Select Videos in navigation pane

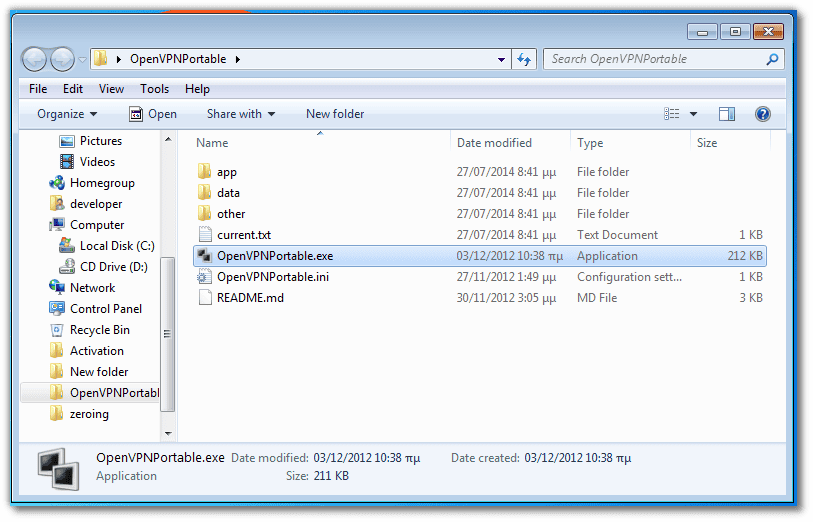coord(87,162)
